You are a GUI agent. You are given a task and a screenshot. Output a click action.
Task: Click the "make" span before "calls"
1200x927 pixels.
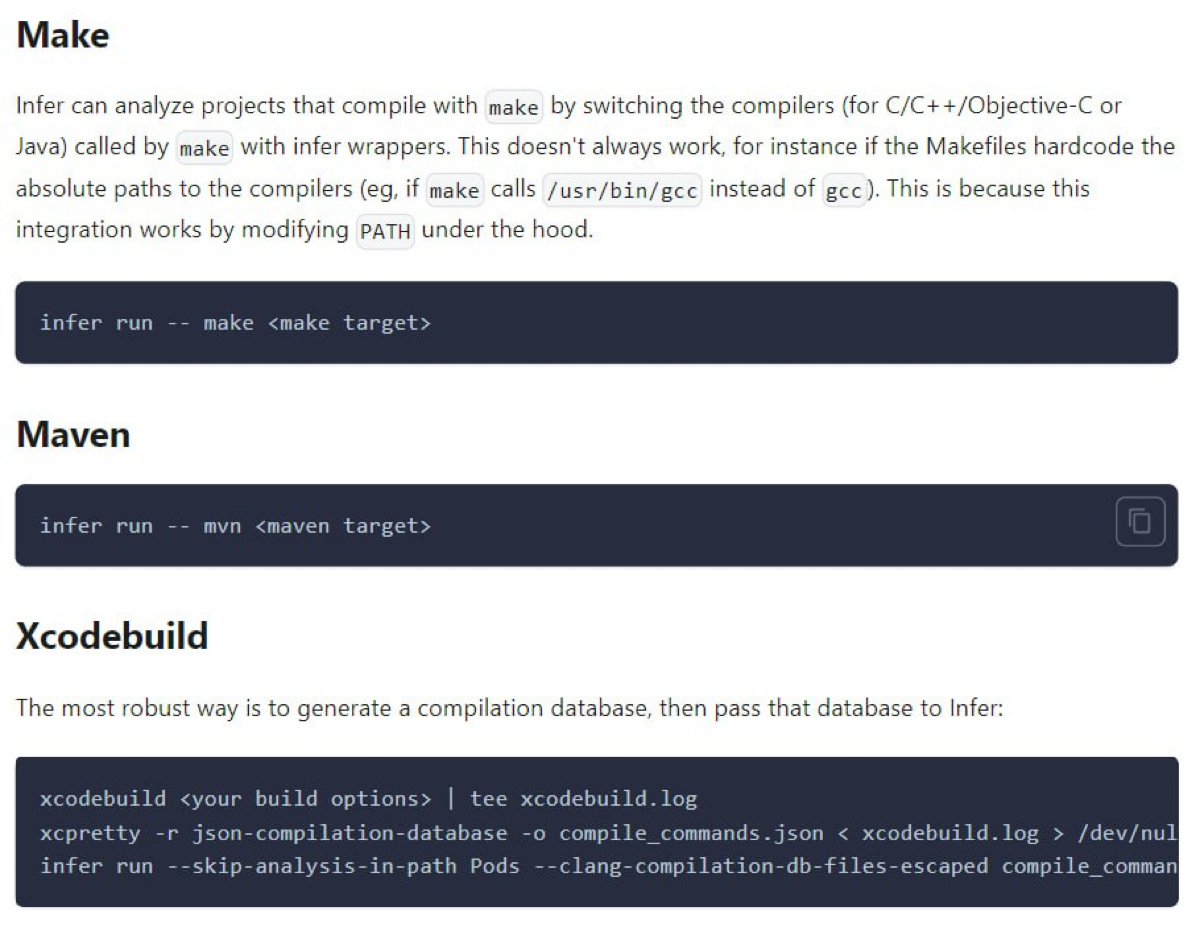[x=454, y=189]
